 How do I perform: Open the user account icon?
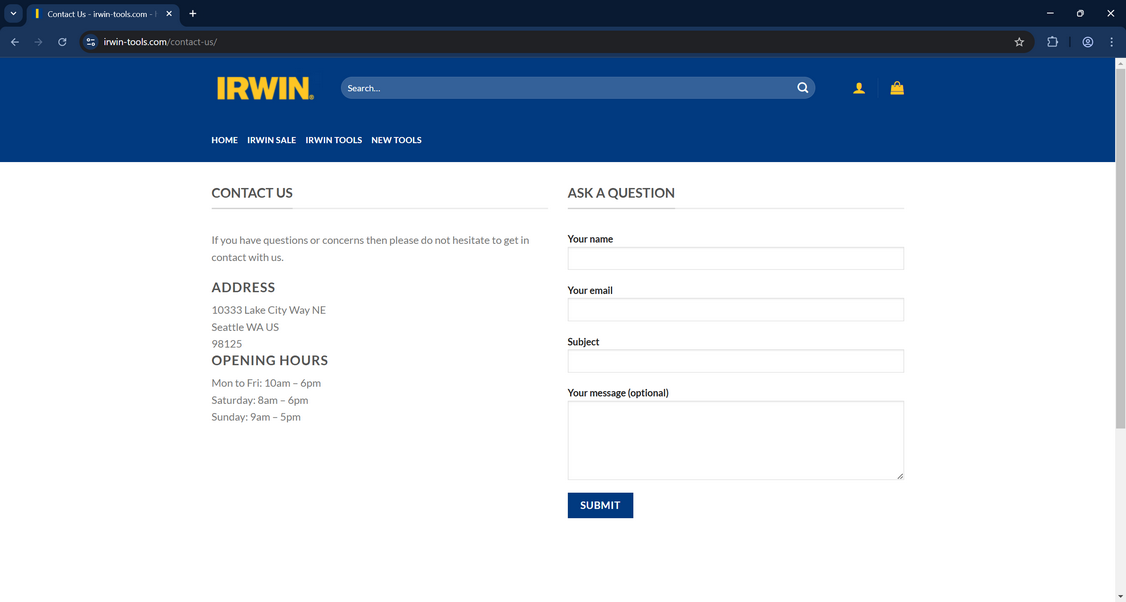click(859, 88)
